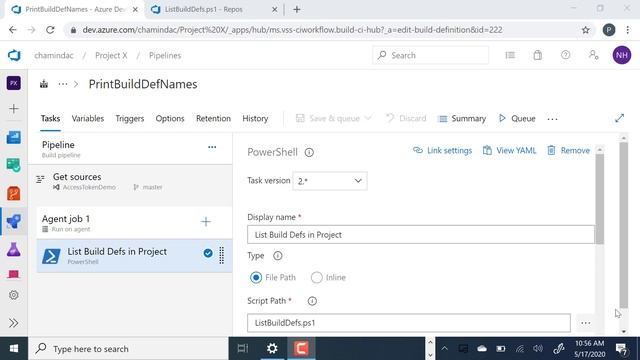Switch to Options tab

click(x=170, y=118)
